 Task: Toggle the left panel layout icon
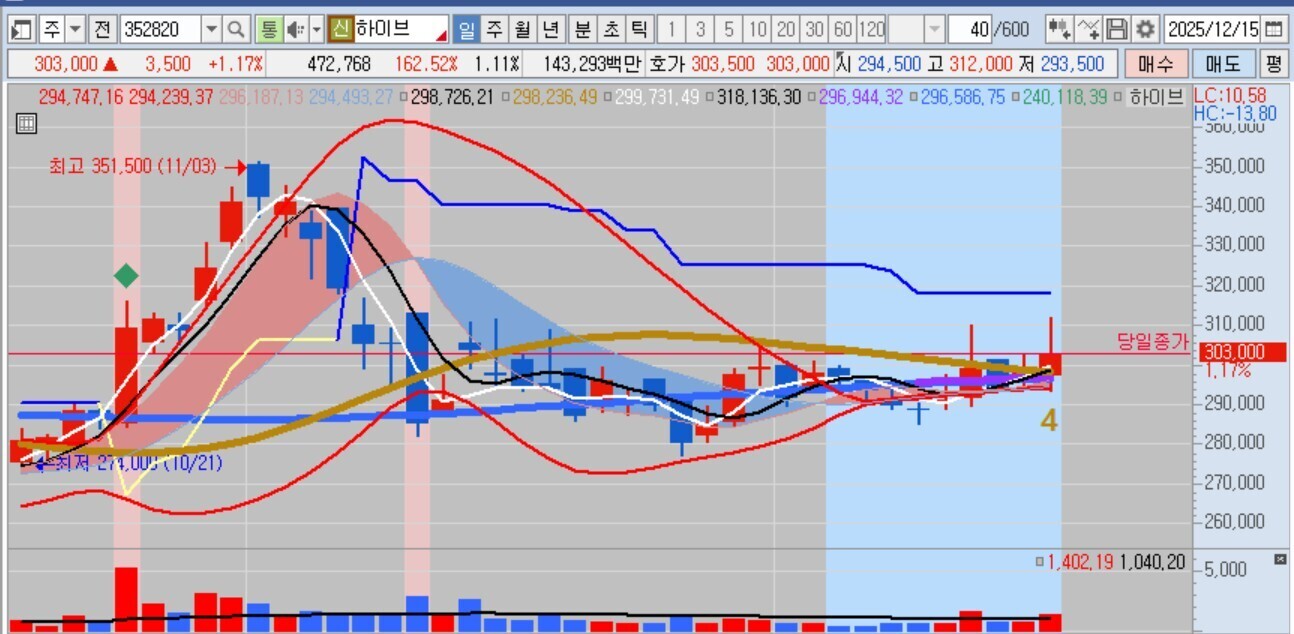click(x=22, y=29)
